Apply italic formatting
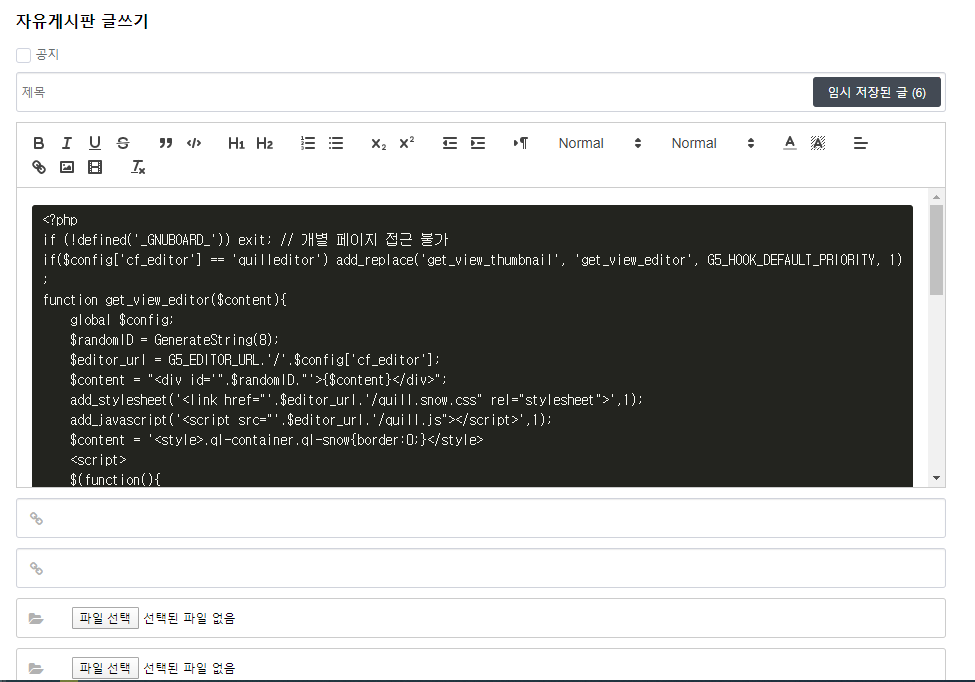The height and width of the screenshot is (682, 975). coord(67,143)
